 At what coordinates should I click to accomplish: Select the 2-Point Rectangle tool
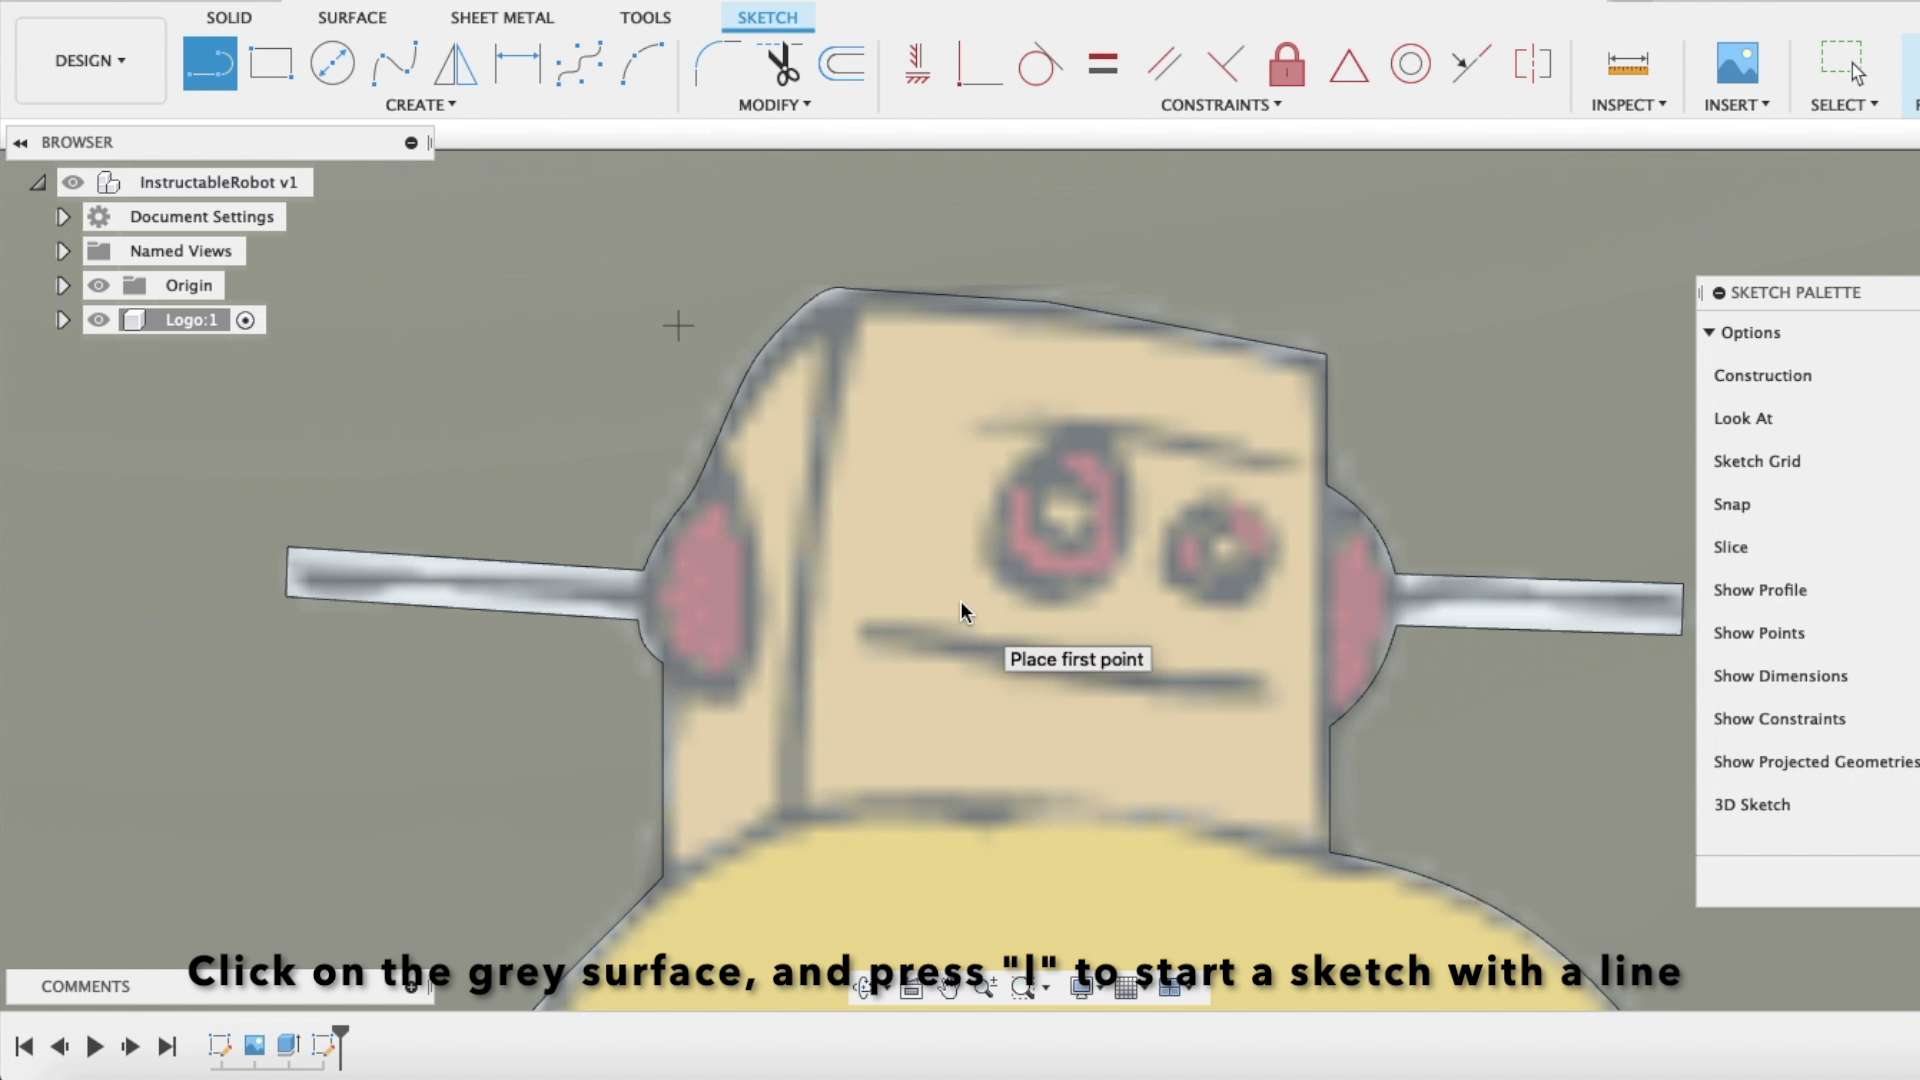270,64
